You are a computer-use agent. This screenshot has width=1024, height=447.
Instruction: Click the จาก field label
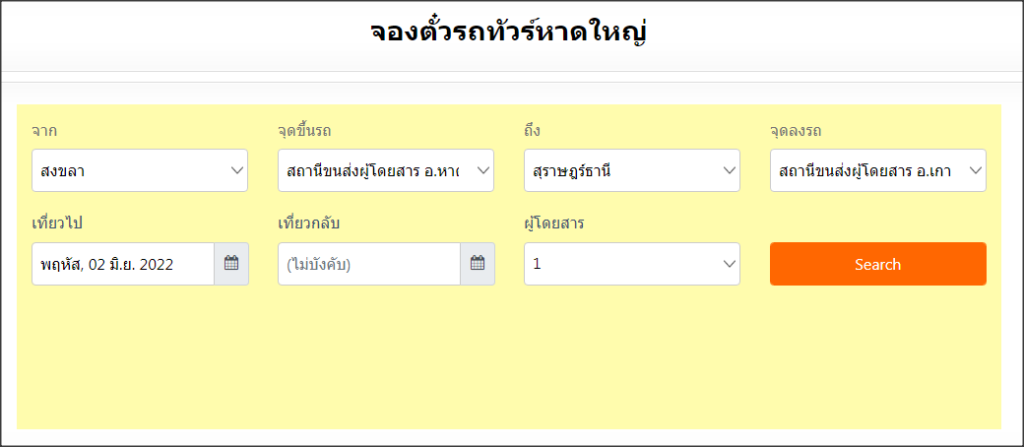click(44, 131)
